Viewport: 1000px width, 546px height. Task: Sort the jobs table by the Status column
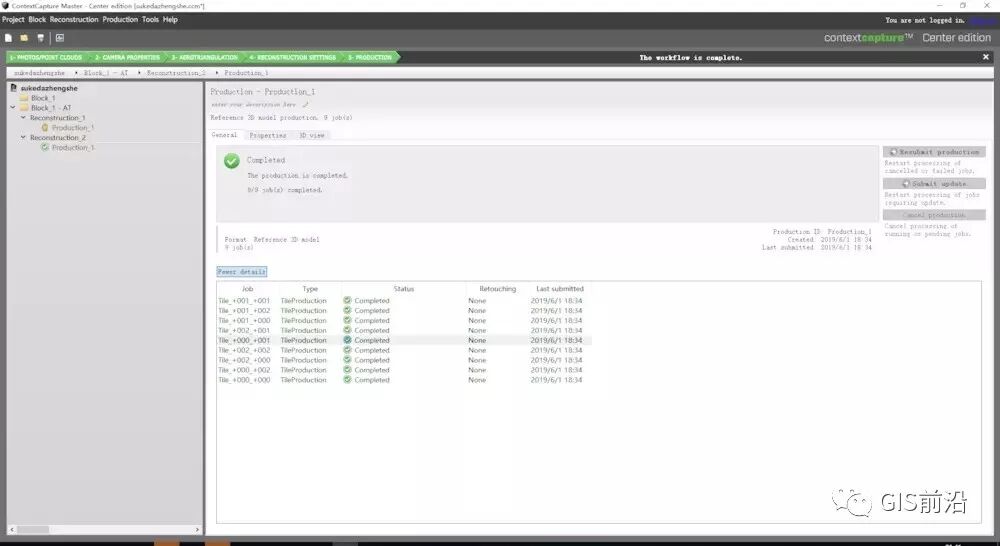tap(404, 289)
